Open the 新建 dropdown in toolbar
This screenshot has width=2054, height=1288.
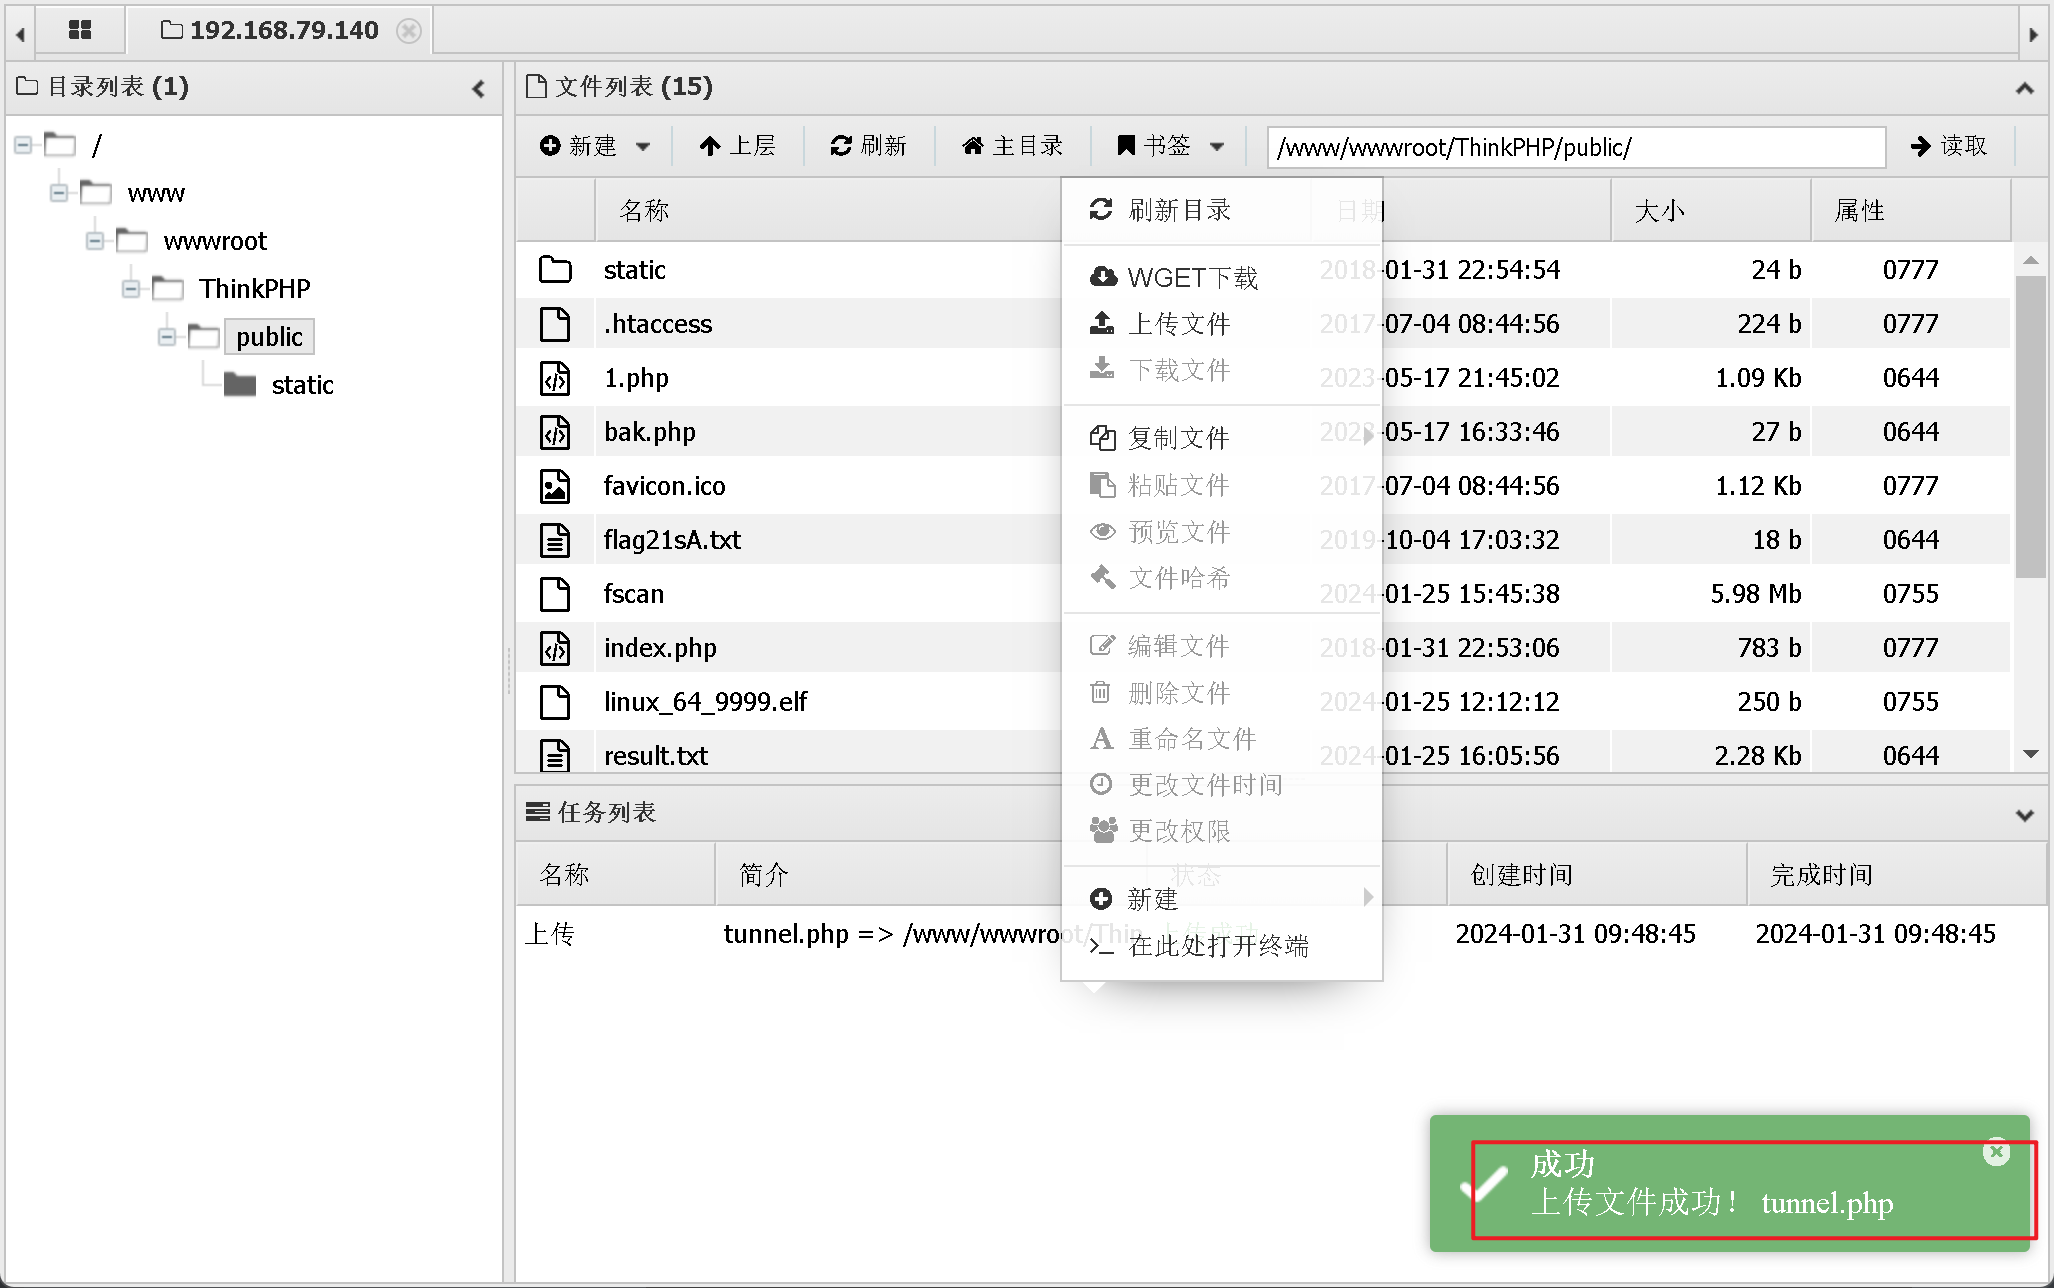pos(594,146)
